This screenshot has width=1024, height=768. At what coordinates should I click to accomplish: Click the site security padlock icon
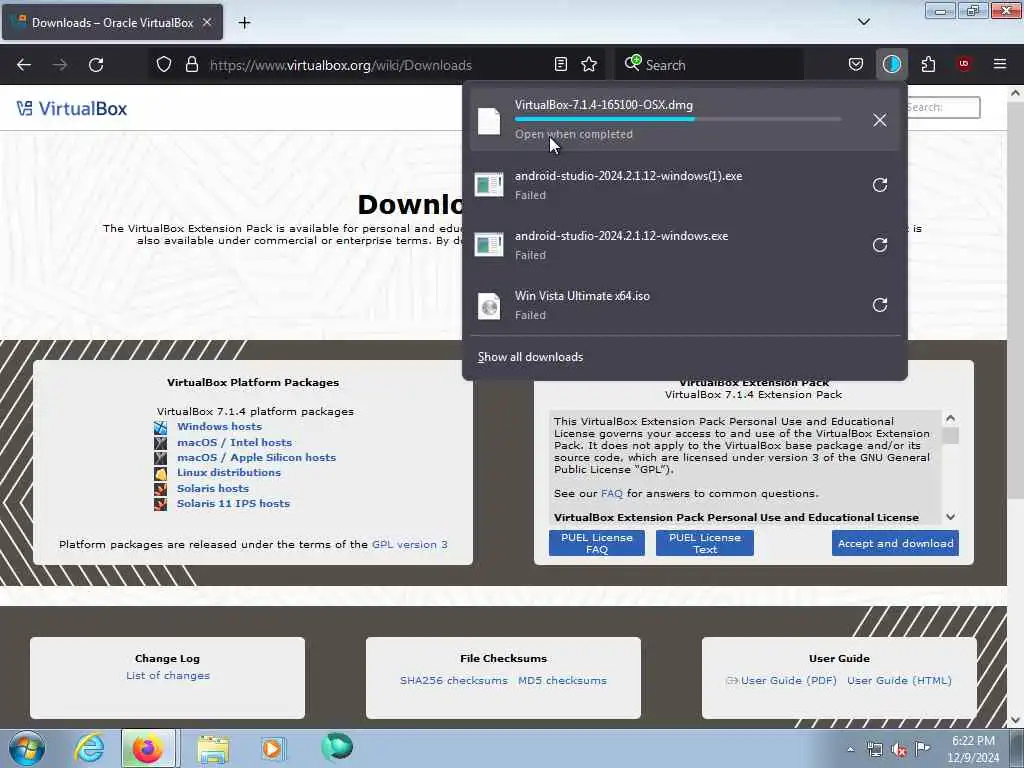click(191, 65)
